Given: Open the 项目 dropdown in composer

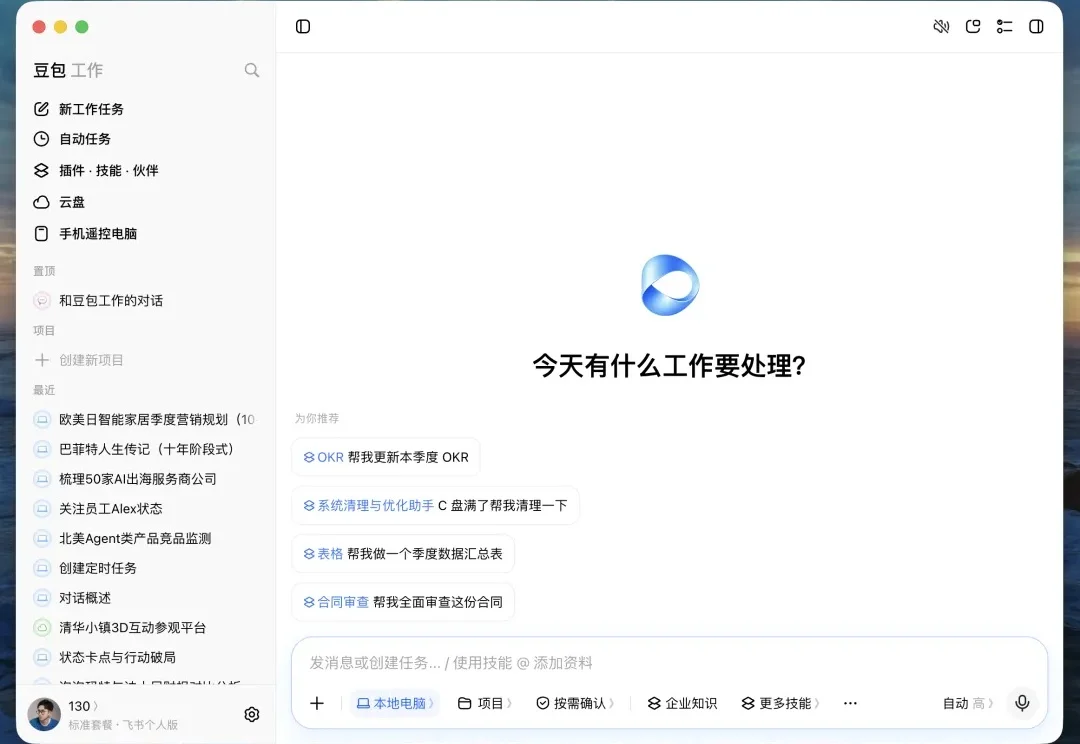Looking at the screenshot, I should 485,703.
